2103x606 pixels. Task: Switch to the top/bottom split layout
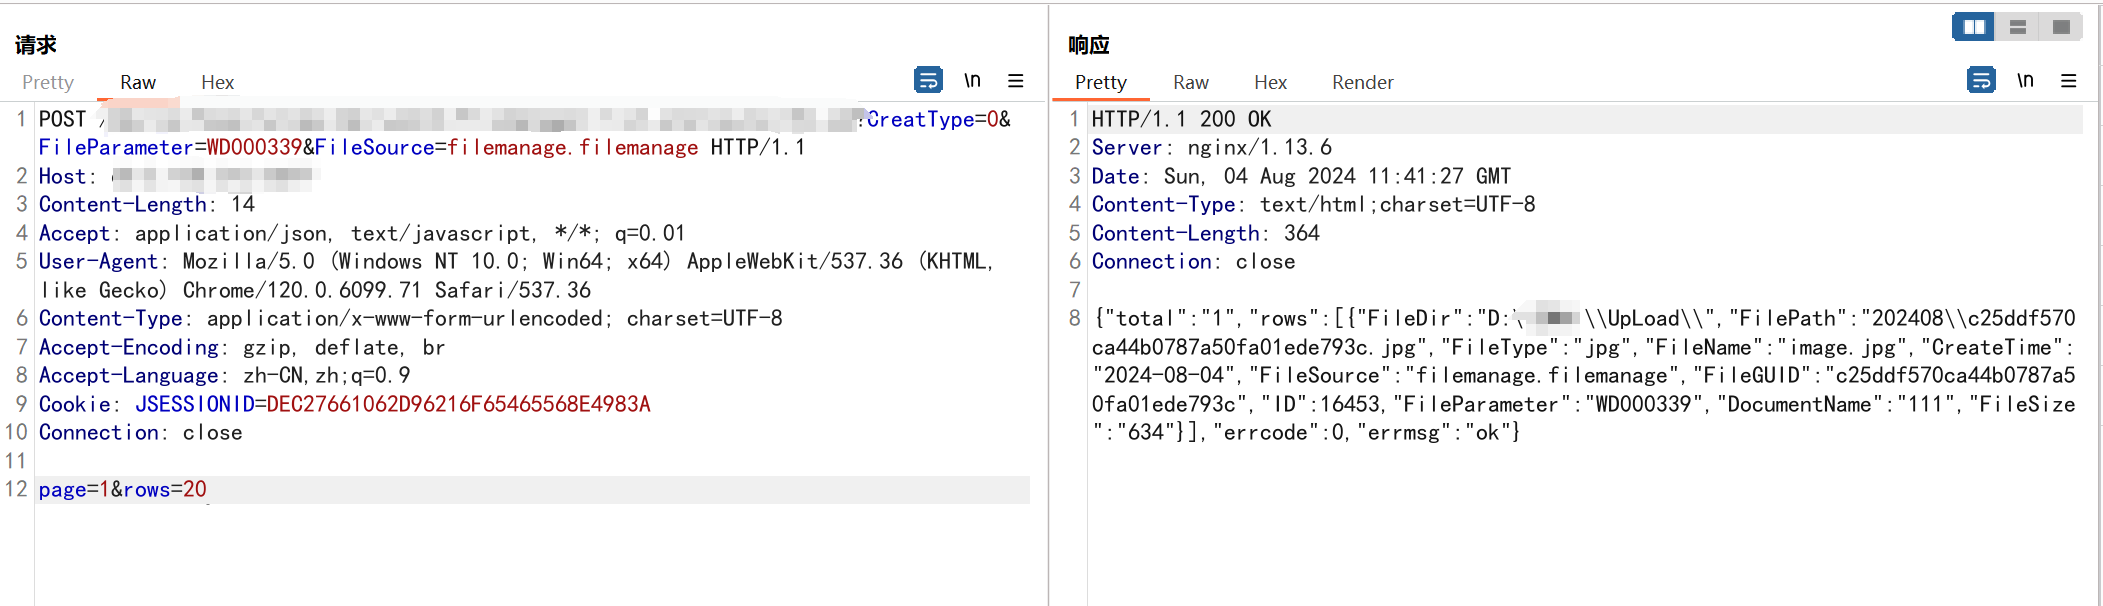coord(2018,27)
